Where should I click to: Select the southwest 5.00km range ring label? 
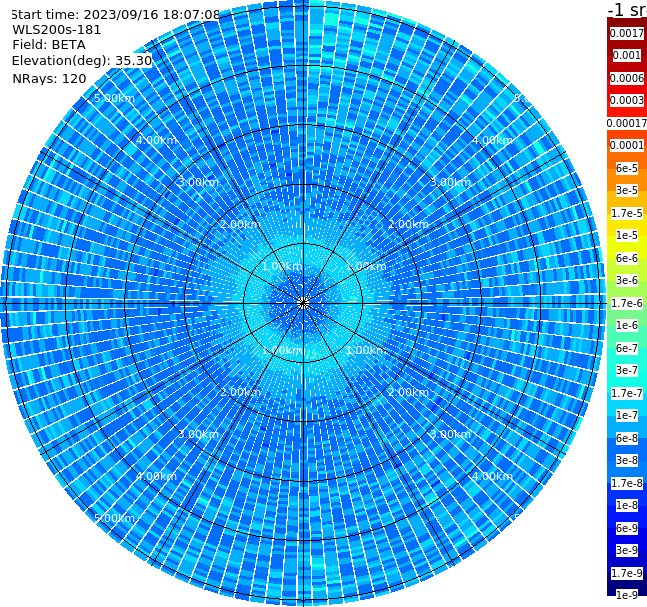pos(114,518)
